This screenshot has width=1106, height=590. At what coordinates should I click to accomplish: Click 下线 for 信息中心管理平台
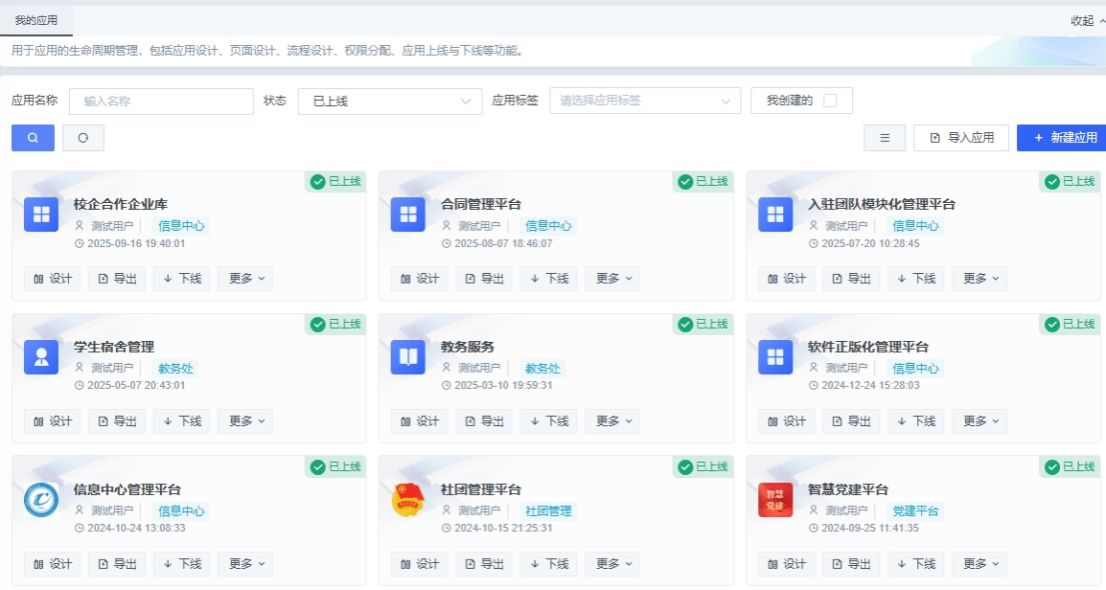click(182, 564)
